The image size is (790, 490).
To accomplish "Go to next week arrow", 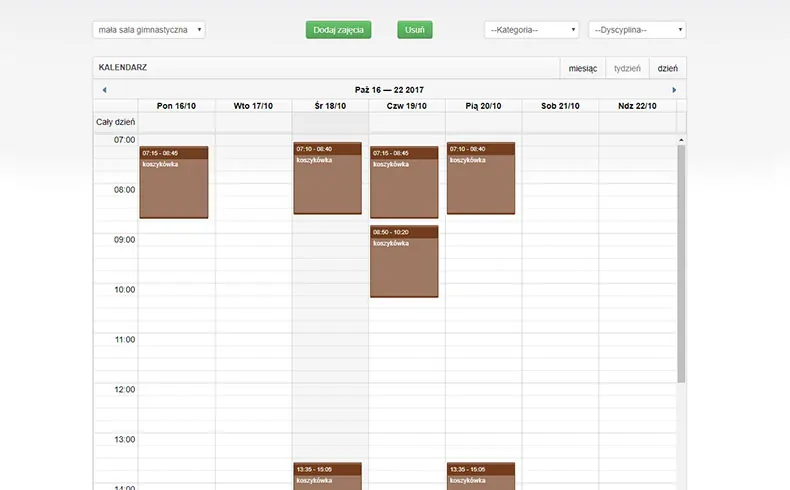I will [x=674, y=90].
